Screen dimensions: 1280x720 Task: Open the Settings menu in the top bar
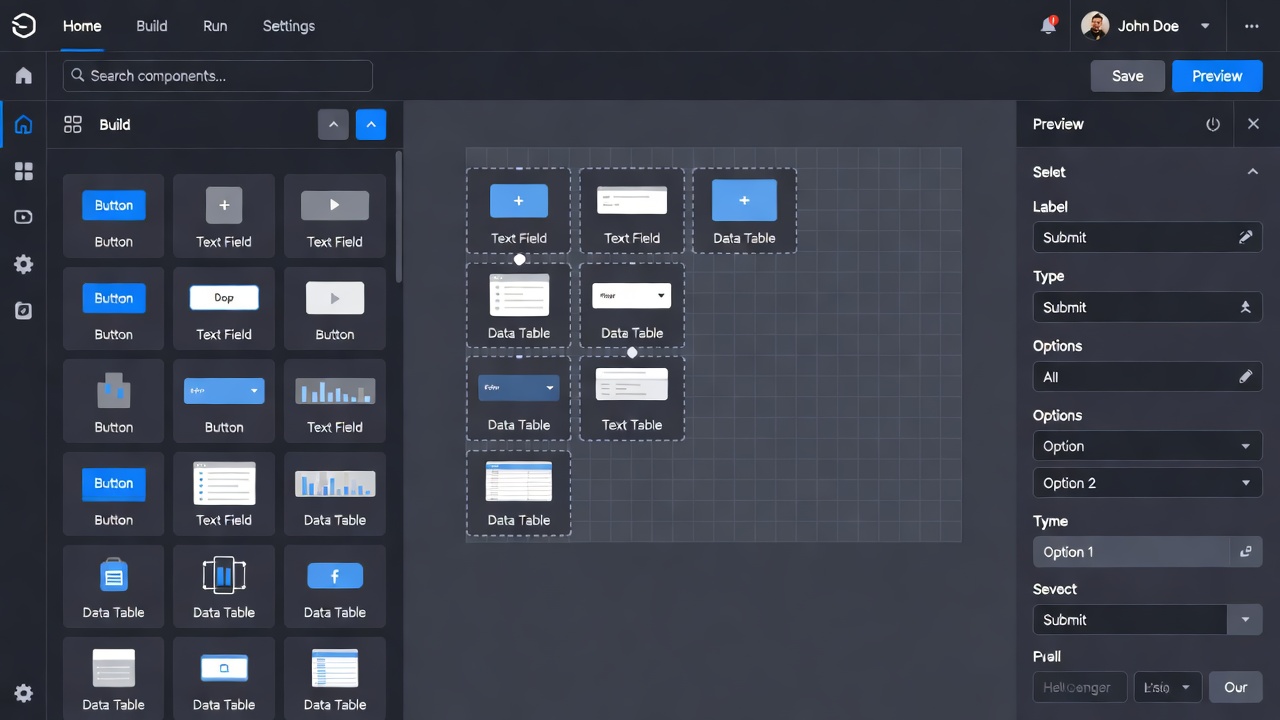(288, 26)
